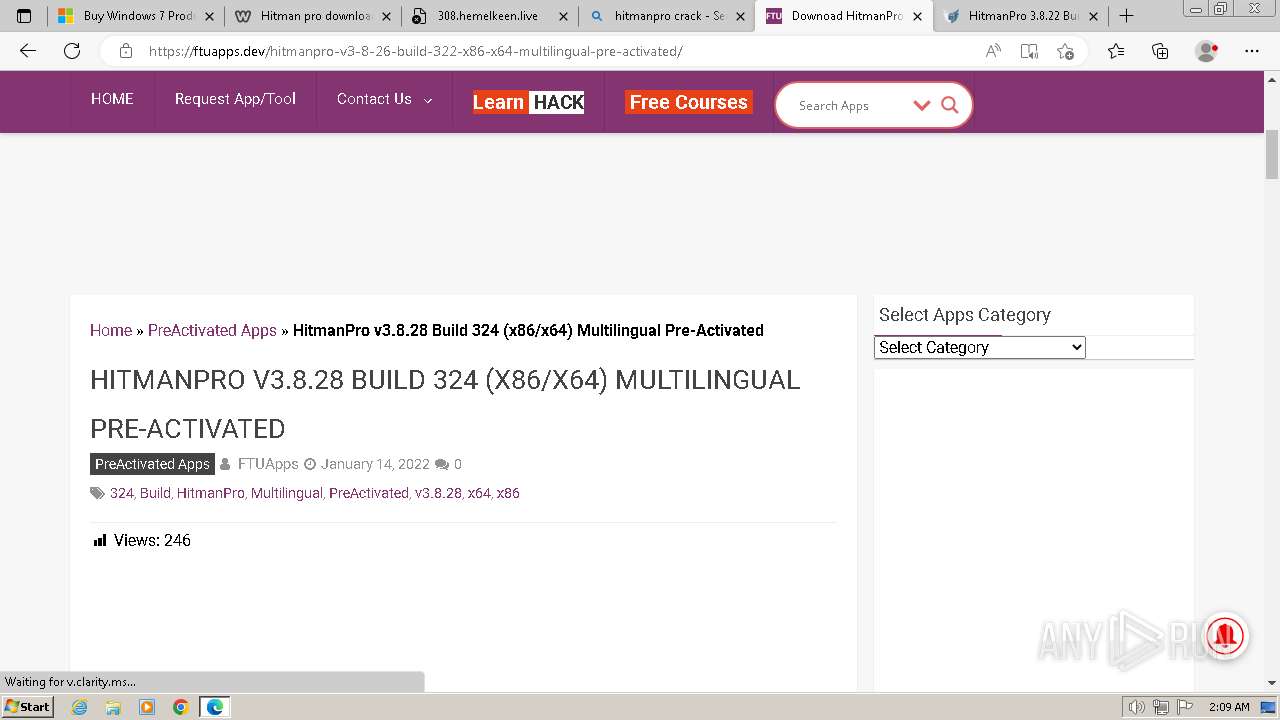Open the HOME menu item
This screenshot has width=1280, height=720.
click(112, 99)
